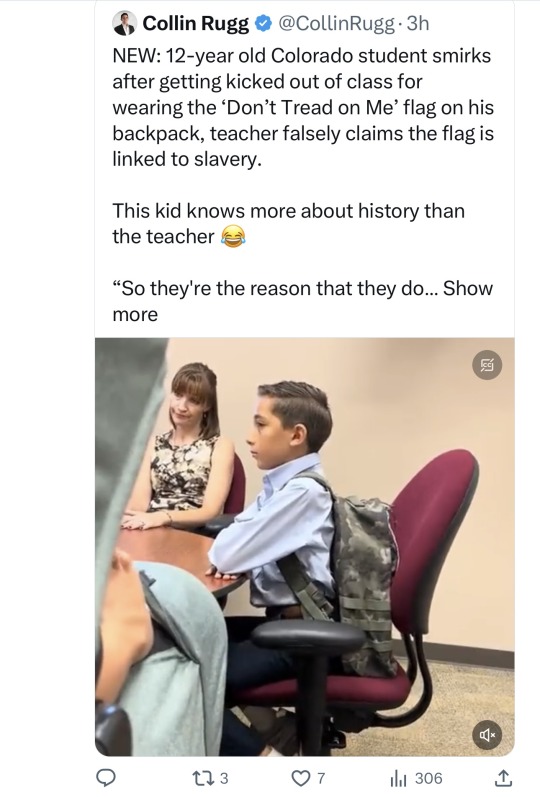Click the Collin Rugg display name

click(x=196, y=23)
